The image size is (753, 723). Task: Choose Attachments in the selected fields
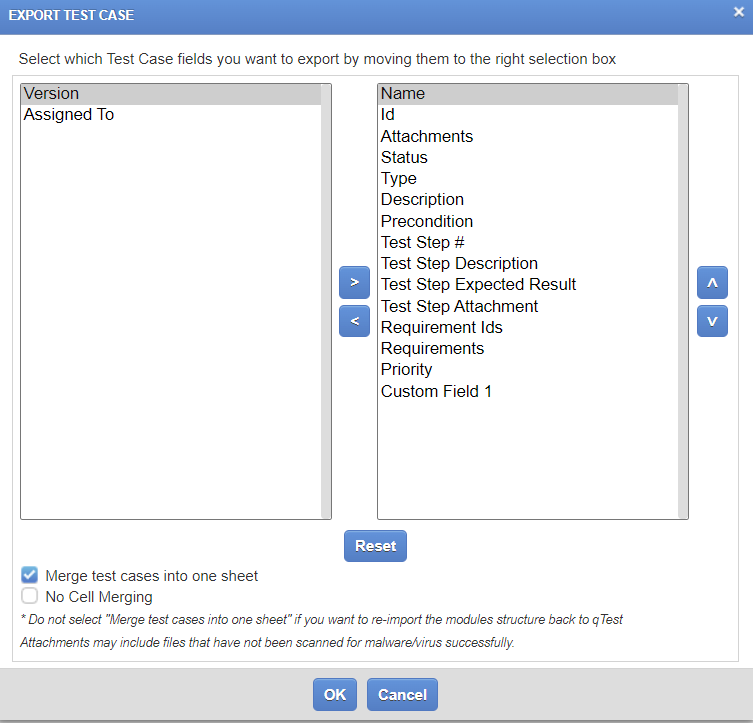(x=427, y=136)
